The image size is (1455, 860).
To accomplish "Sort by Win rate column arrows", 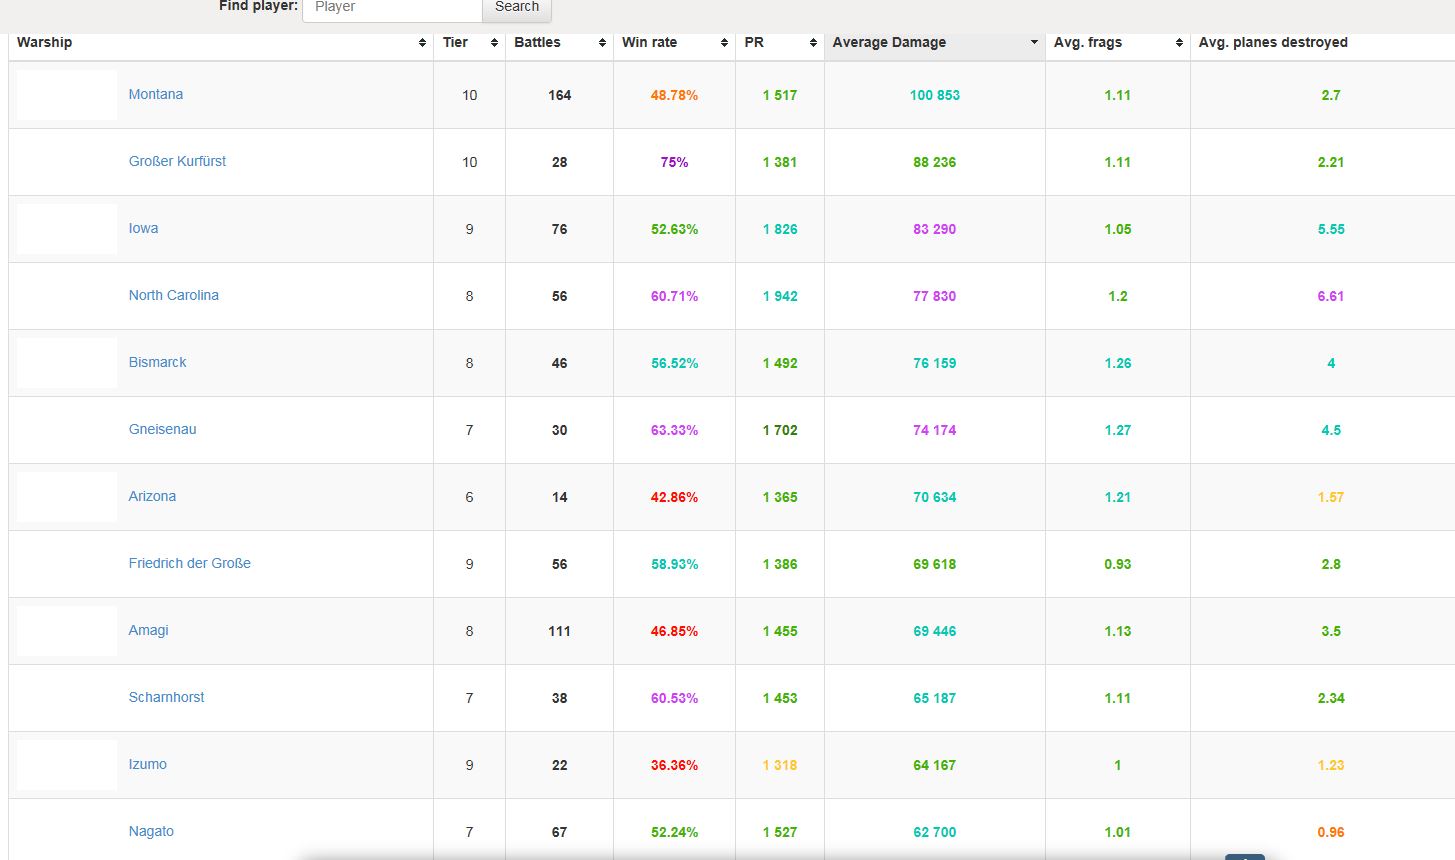I will 724,43.
